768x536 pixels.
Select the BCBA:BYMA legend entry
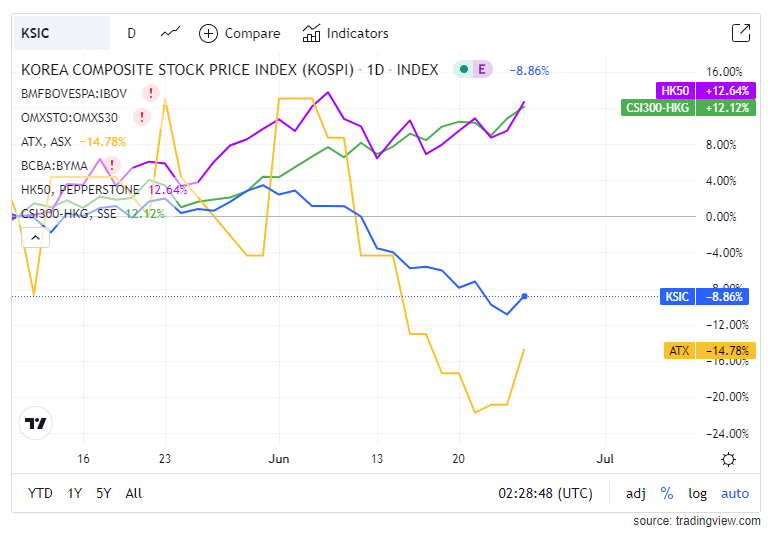click(54, 166)
